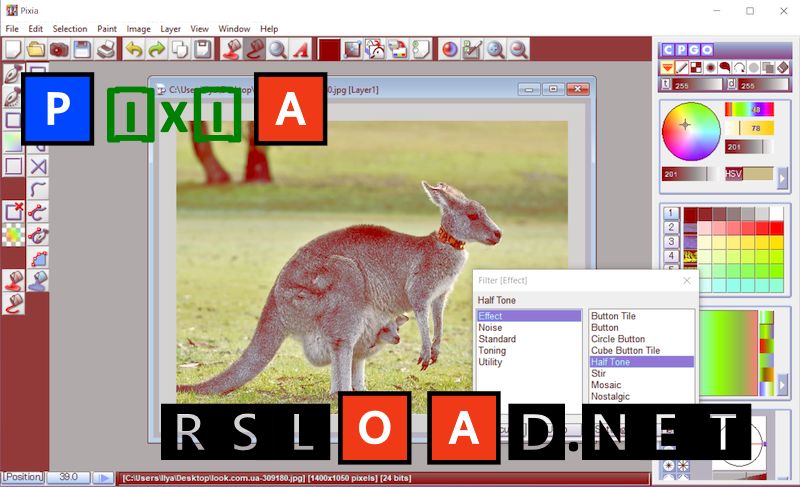Select the paint bucket fill tool in toolbar
This screenshot has width=800, height=487.
pos(232,49)
